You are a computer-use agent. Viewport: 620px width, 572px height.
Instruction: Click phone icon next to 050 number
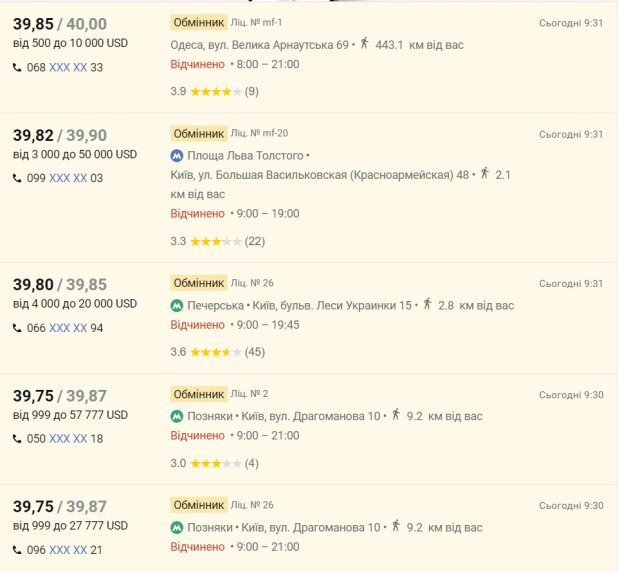click(17, 439)
